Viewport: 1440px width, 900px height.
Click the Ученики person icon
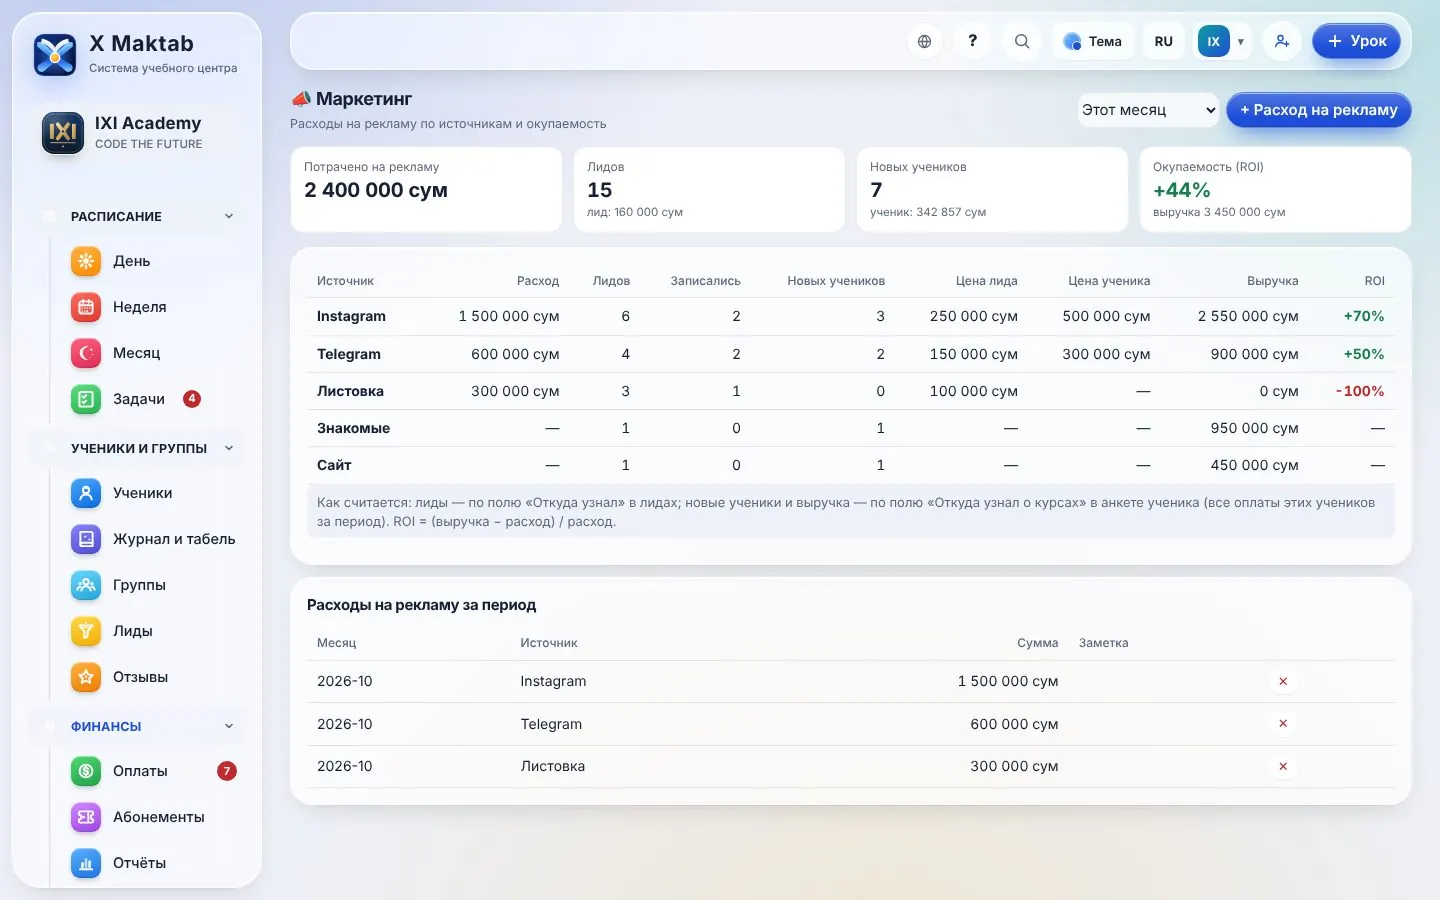(86, 493)
